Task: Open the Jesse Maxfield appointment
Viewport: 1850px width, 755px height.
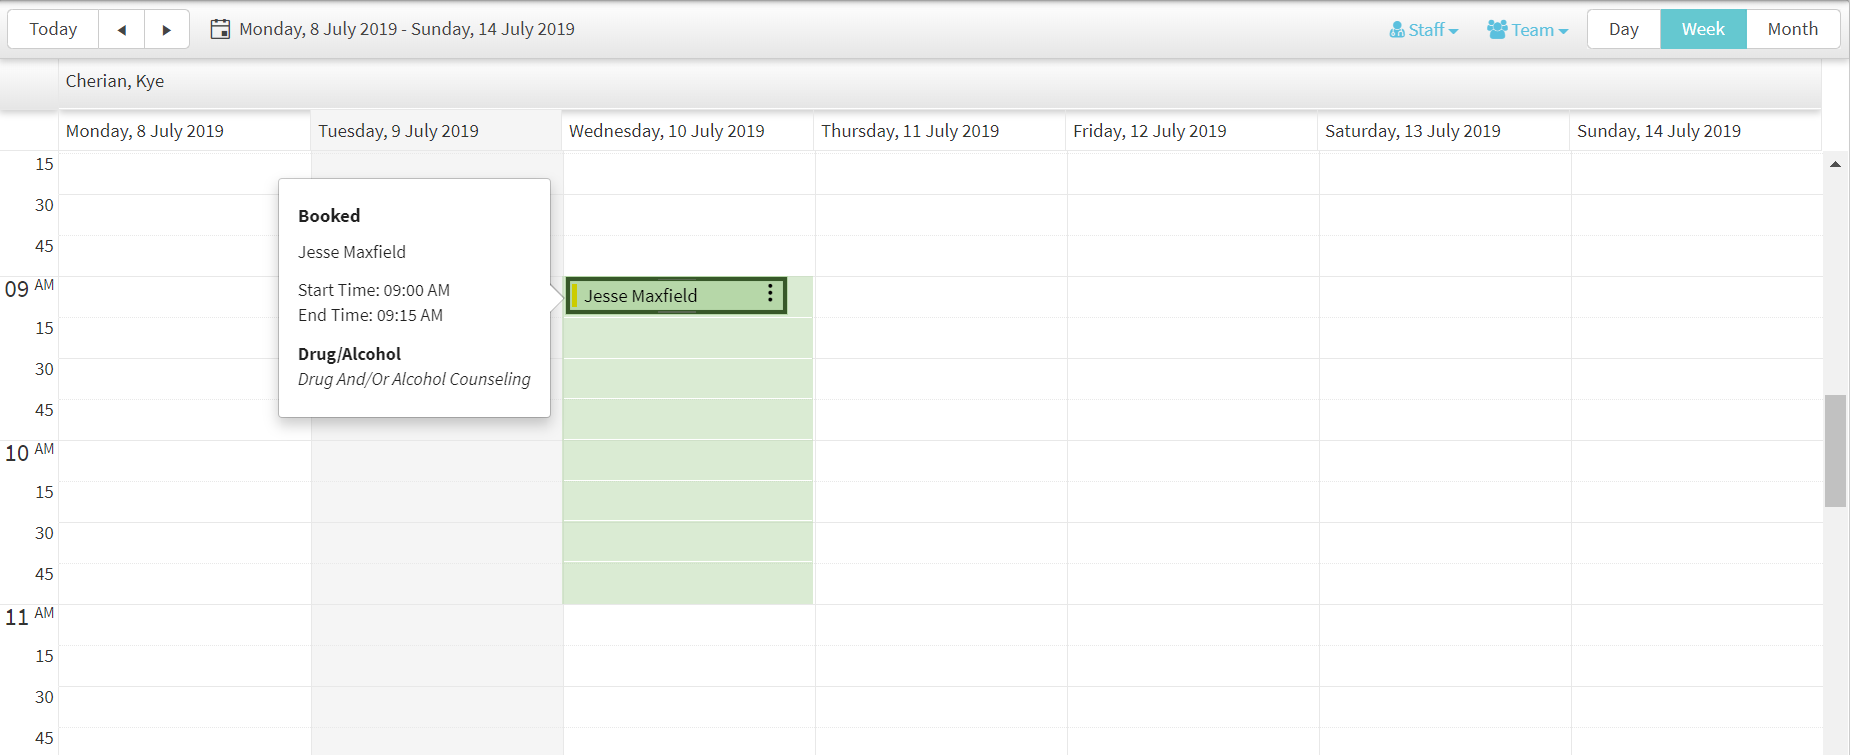Action: pyautogui.click(x=660, y=296)
